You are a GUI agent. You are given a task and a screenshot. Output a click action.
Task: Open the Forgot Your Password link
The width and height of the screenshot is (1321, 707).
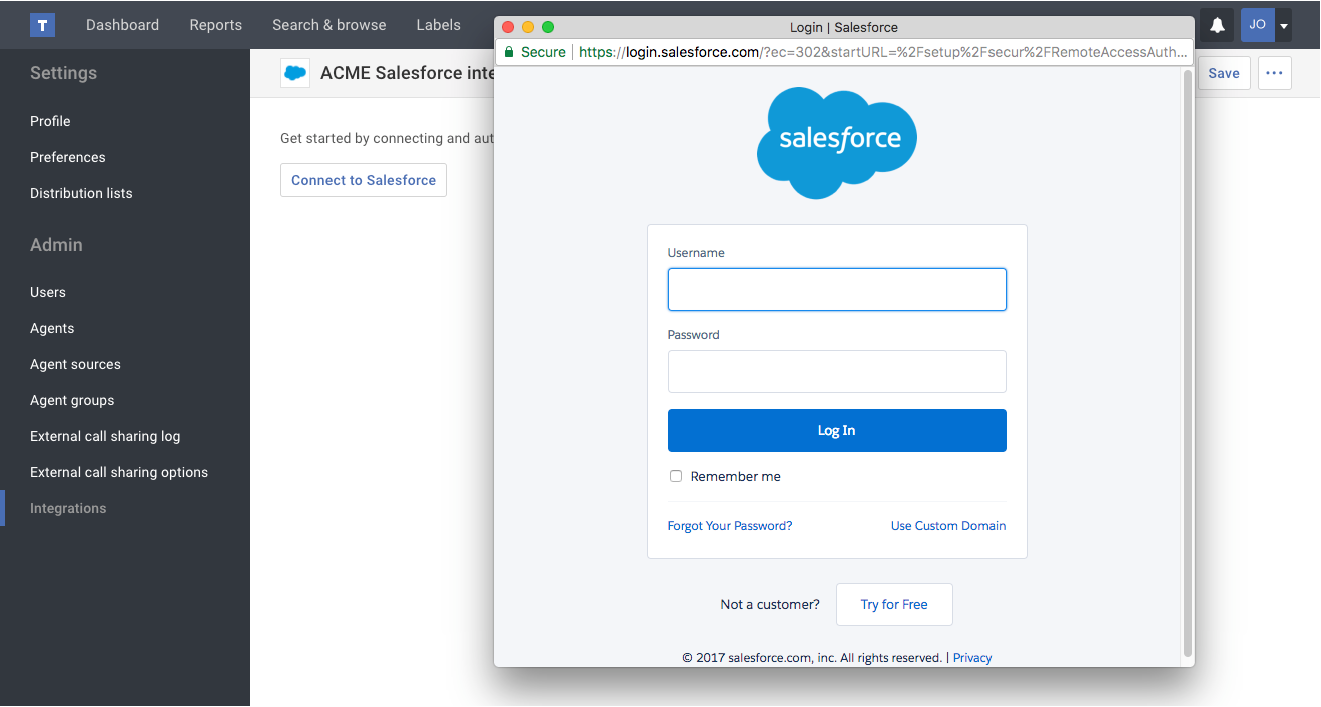729,525
